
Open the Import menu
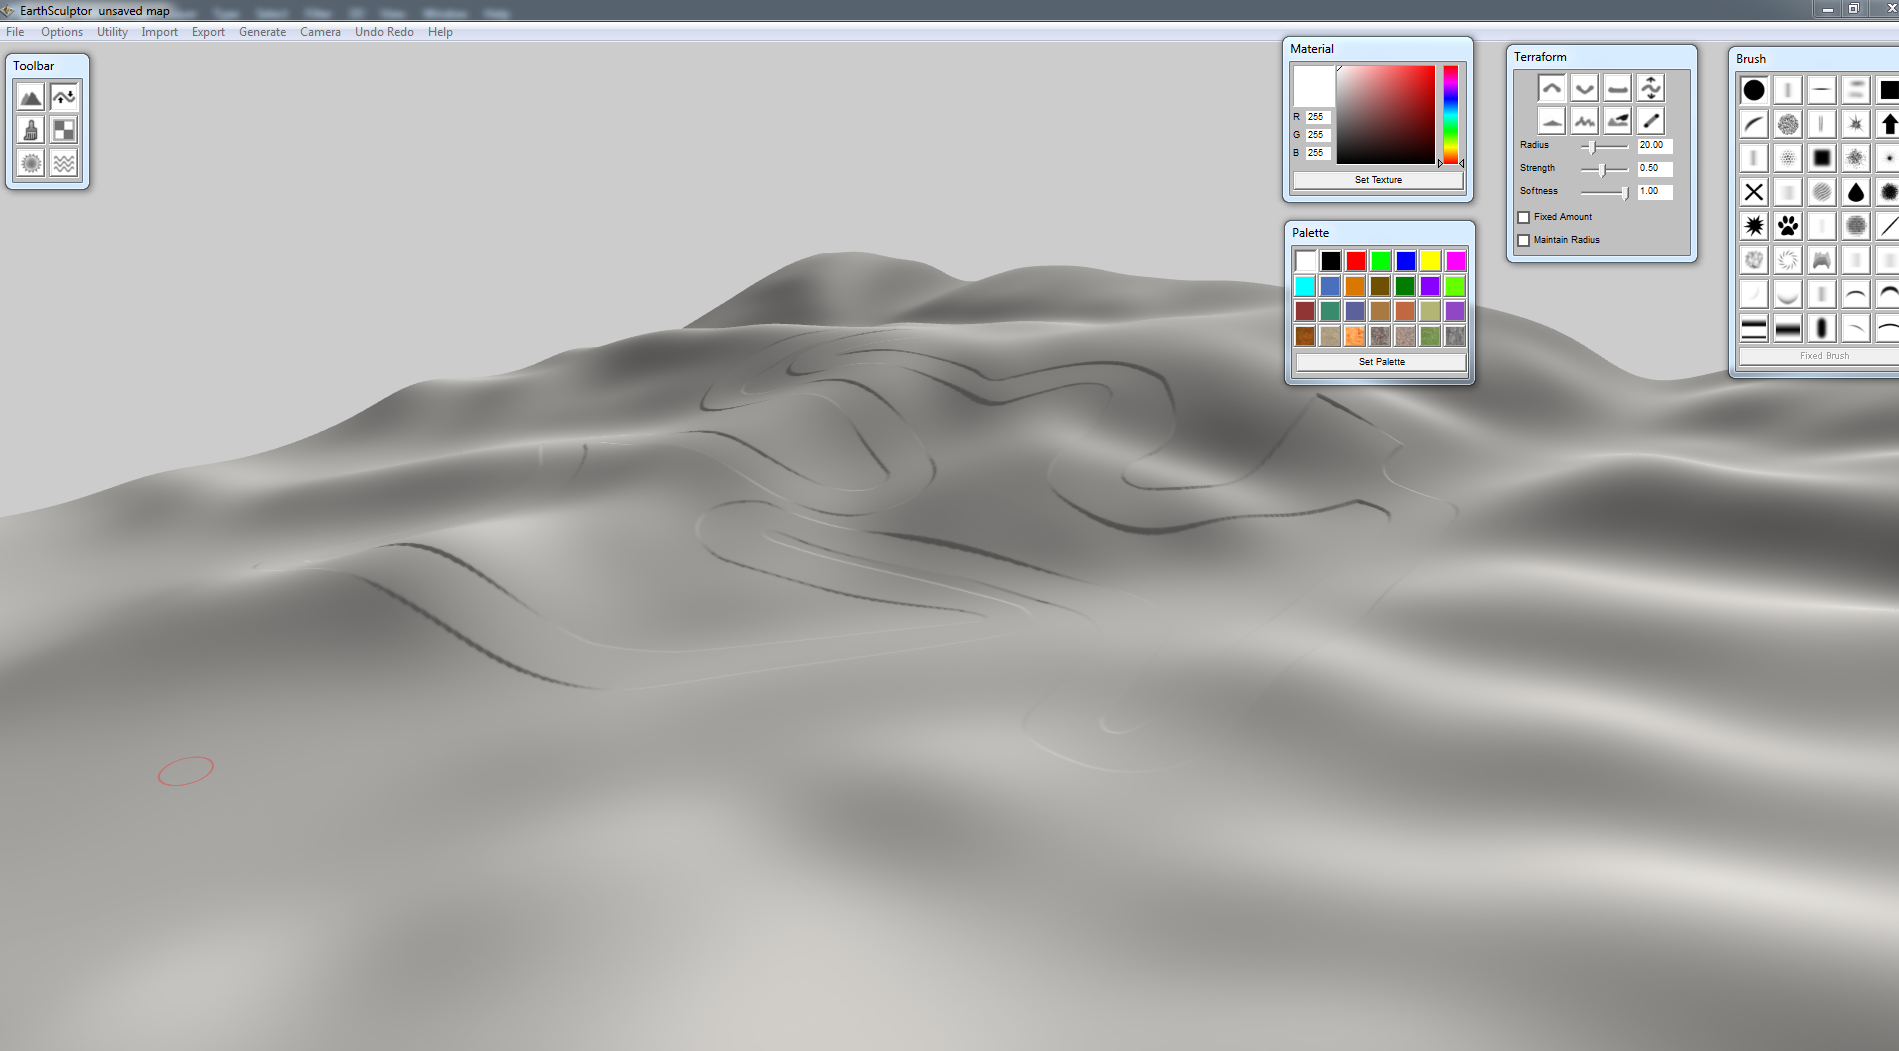click(159, 32)
